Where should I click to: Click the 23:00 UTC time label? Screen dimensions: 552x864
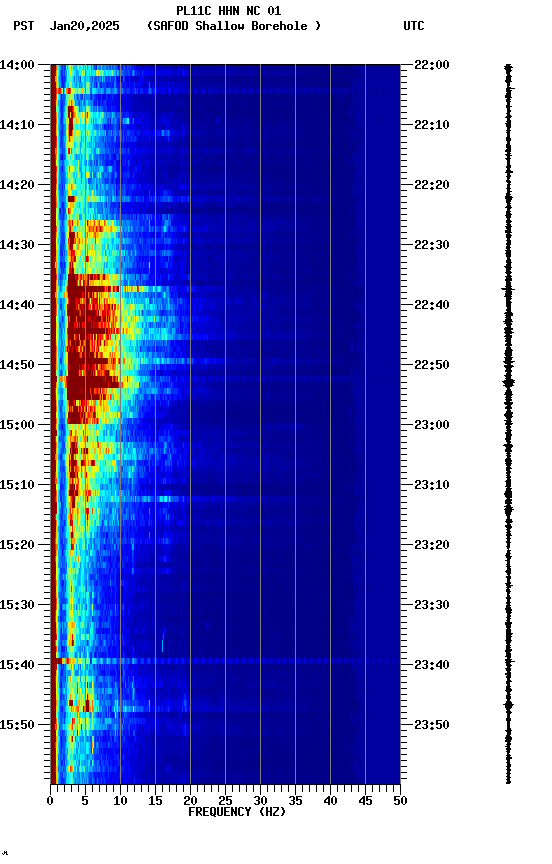point(432,425)
